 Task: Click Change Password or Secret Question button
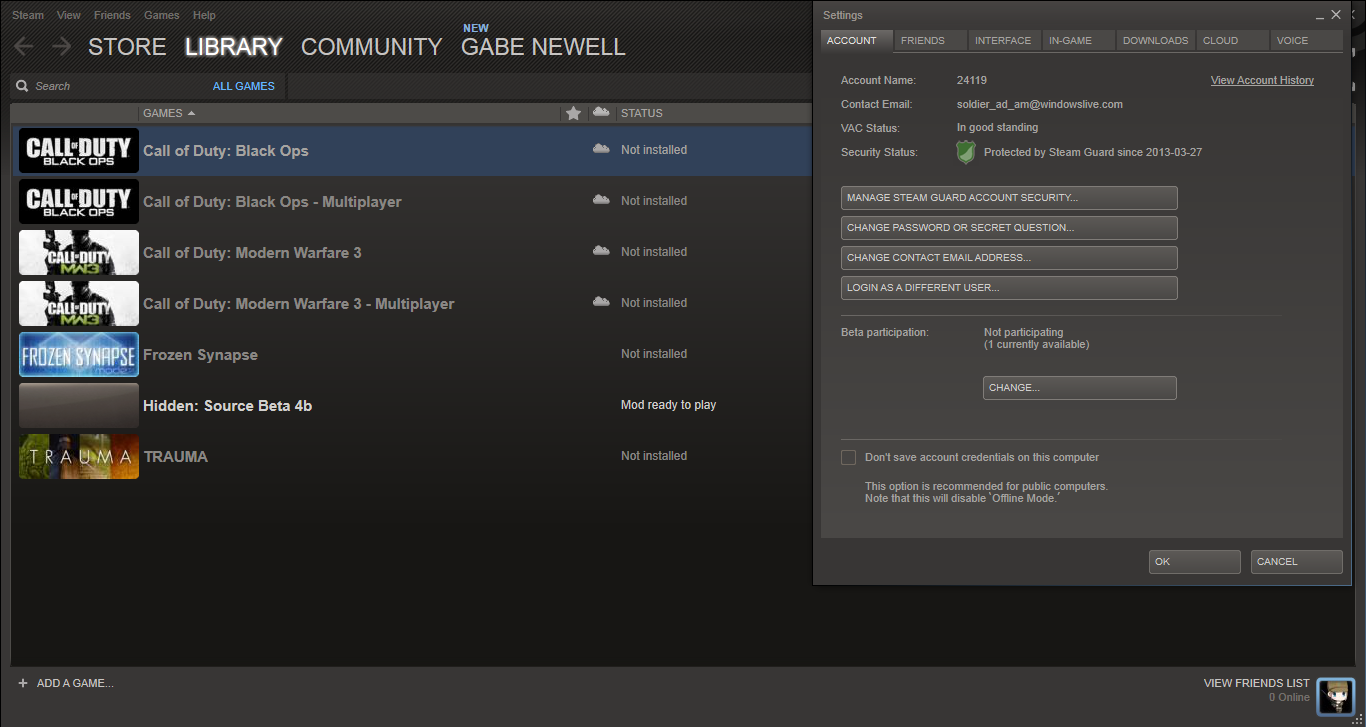pyautogui.click(x=1009, y=228)
